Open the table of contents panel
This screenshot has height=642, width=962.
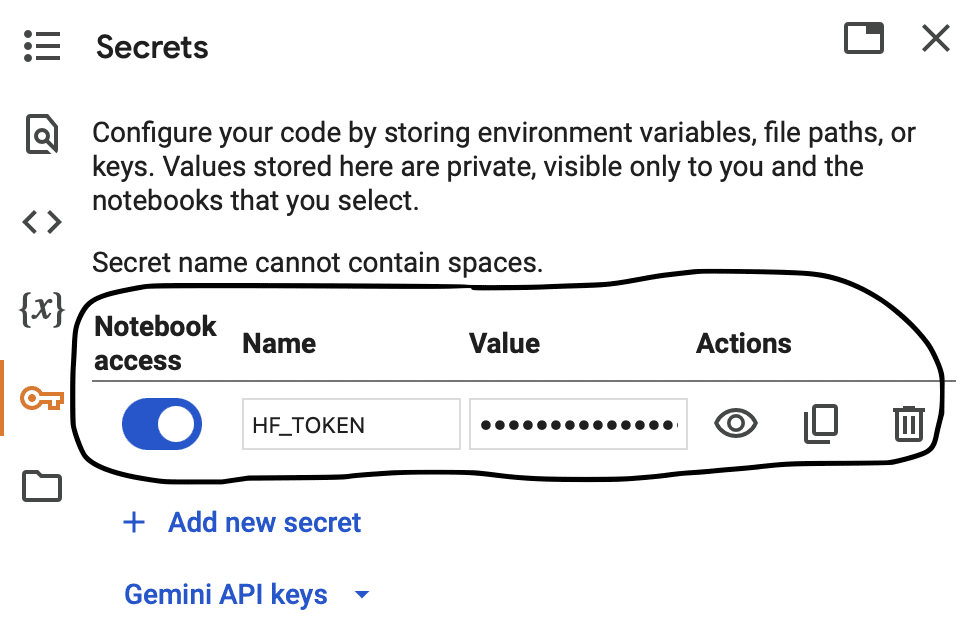coord(42,46)
